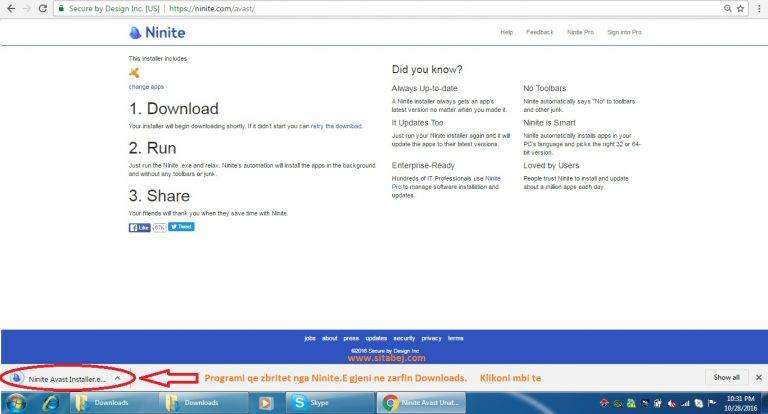Bookmark page with star icon
This screenshot has height=414, width=768.
741,8
